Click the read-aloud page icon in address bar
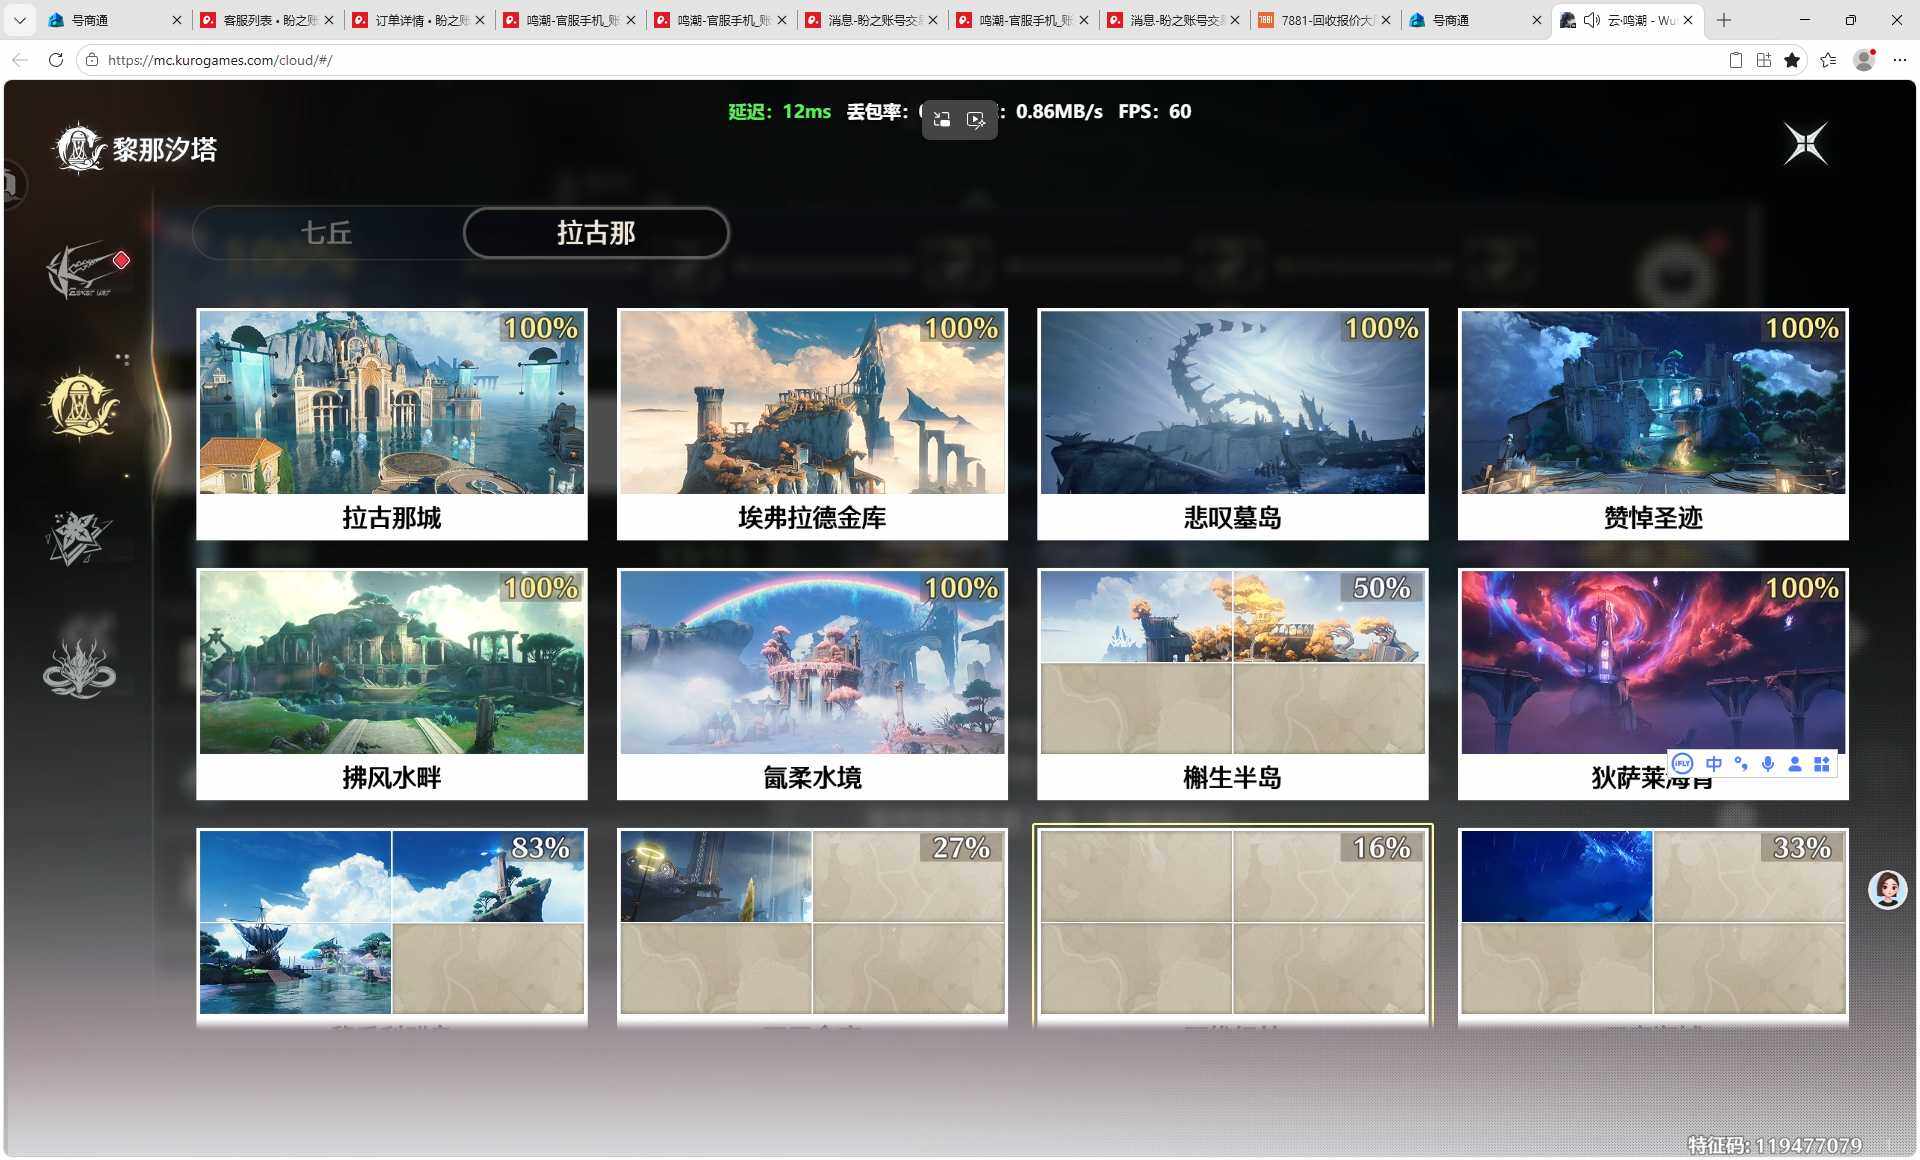The image size is (1920, 1160). point(1736,60)
